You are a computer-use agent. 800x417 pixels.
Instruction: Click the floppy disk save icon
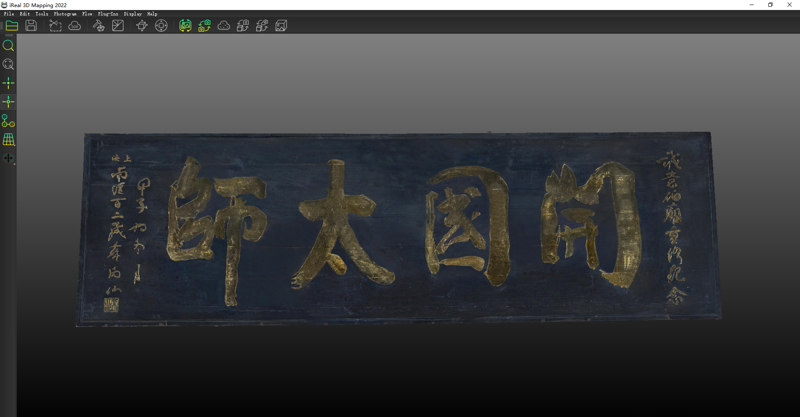31,26
